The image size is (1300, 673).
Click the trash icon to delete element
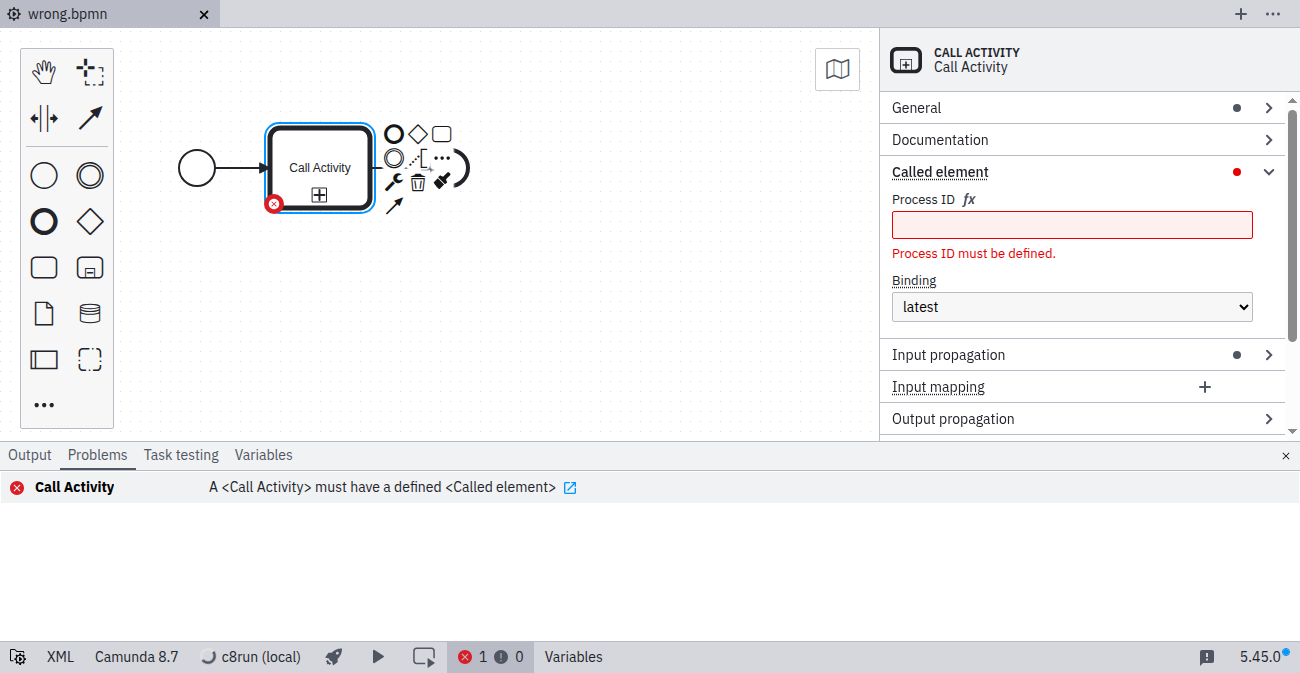pyautogui.click(x=418, y=182)
